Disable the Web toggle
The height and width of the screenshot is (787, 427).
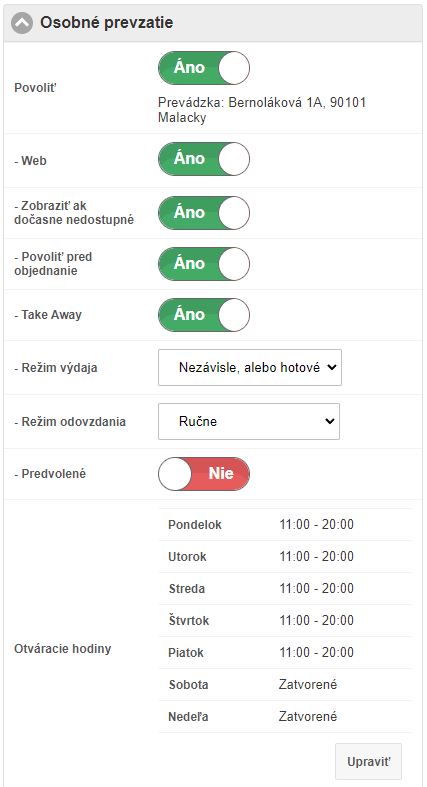click(204, 159)
